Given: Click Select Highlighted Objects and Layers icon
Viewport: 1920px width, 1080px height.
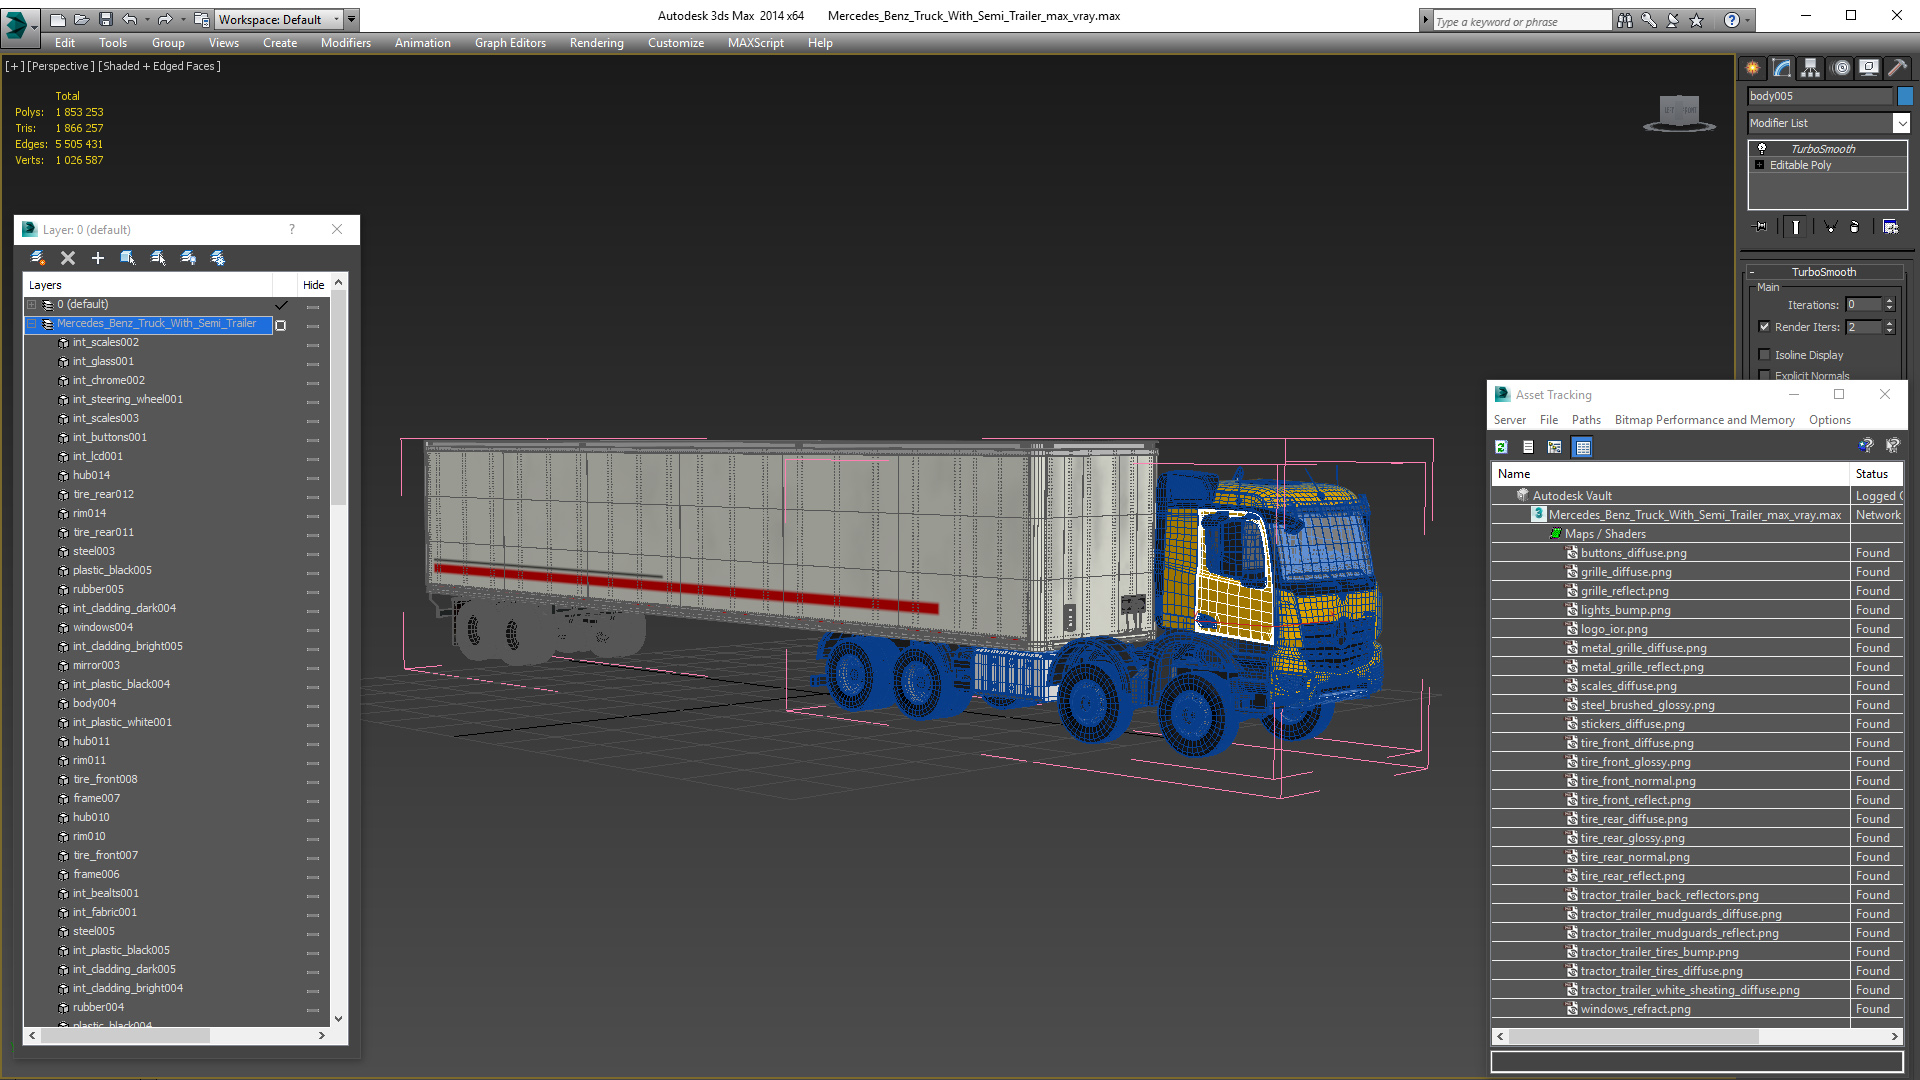Looking at the screenshot, I should tap(128, 258).
